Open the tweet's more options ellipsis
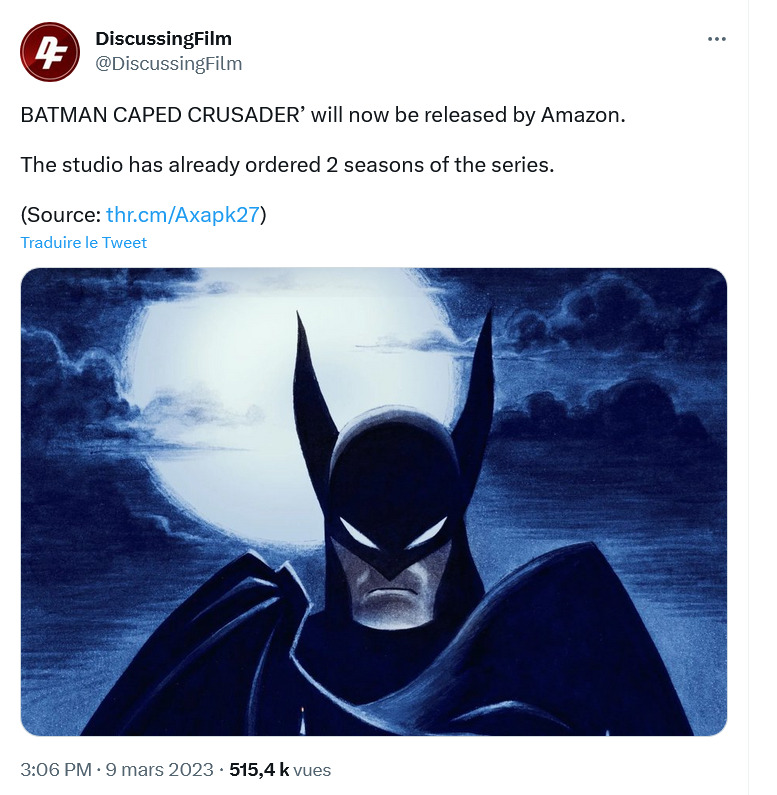 click(716, 39)
